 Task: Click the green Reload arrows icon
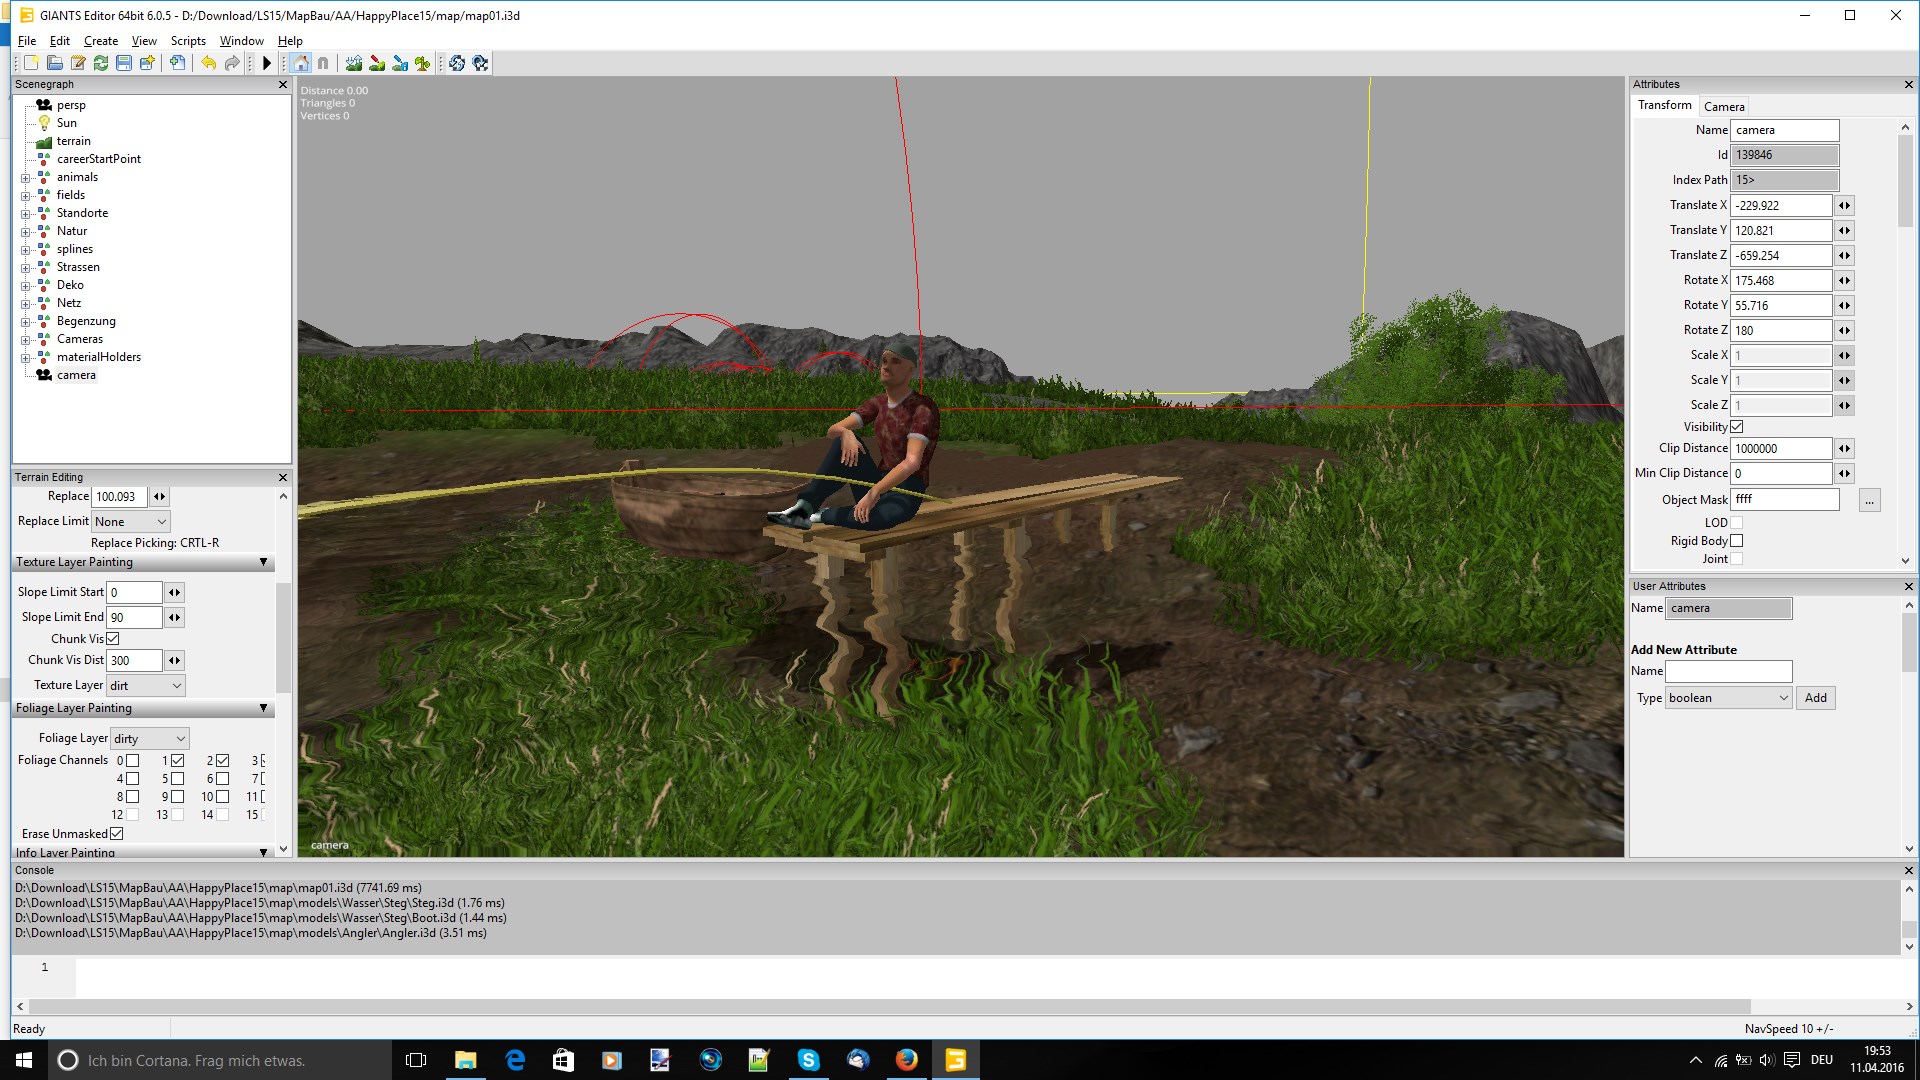(x=101, y=63)
